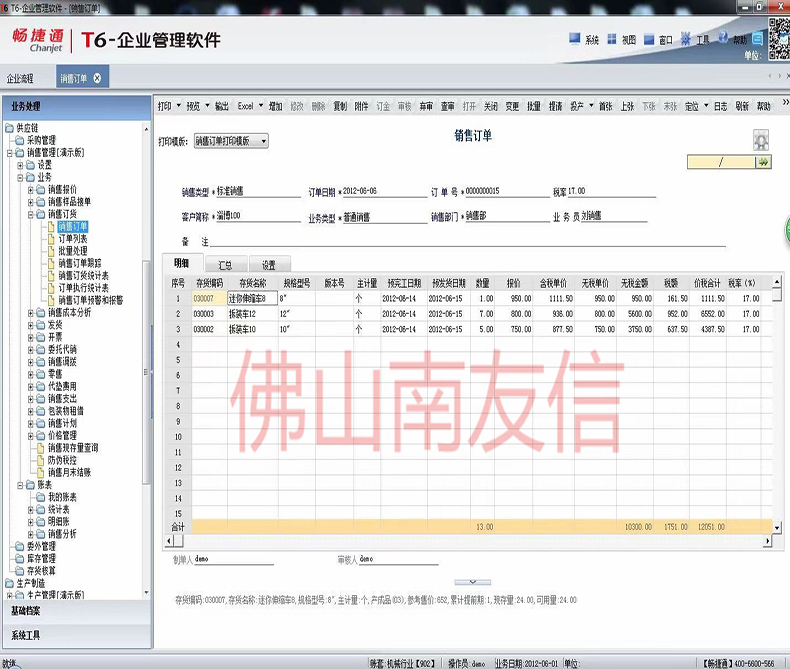The width and height of the screenshot is (790, 669).
Task: Switch to the 企业流程 tab
Action: coord(20,78)
